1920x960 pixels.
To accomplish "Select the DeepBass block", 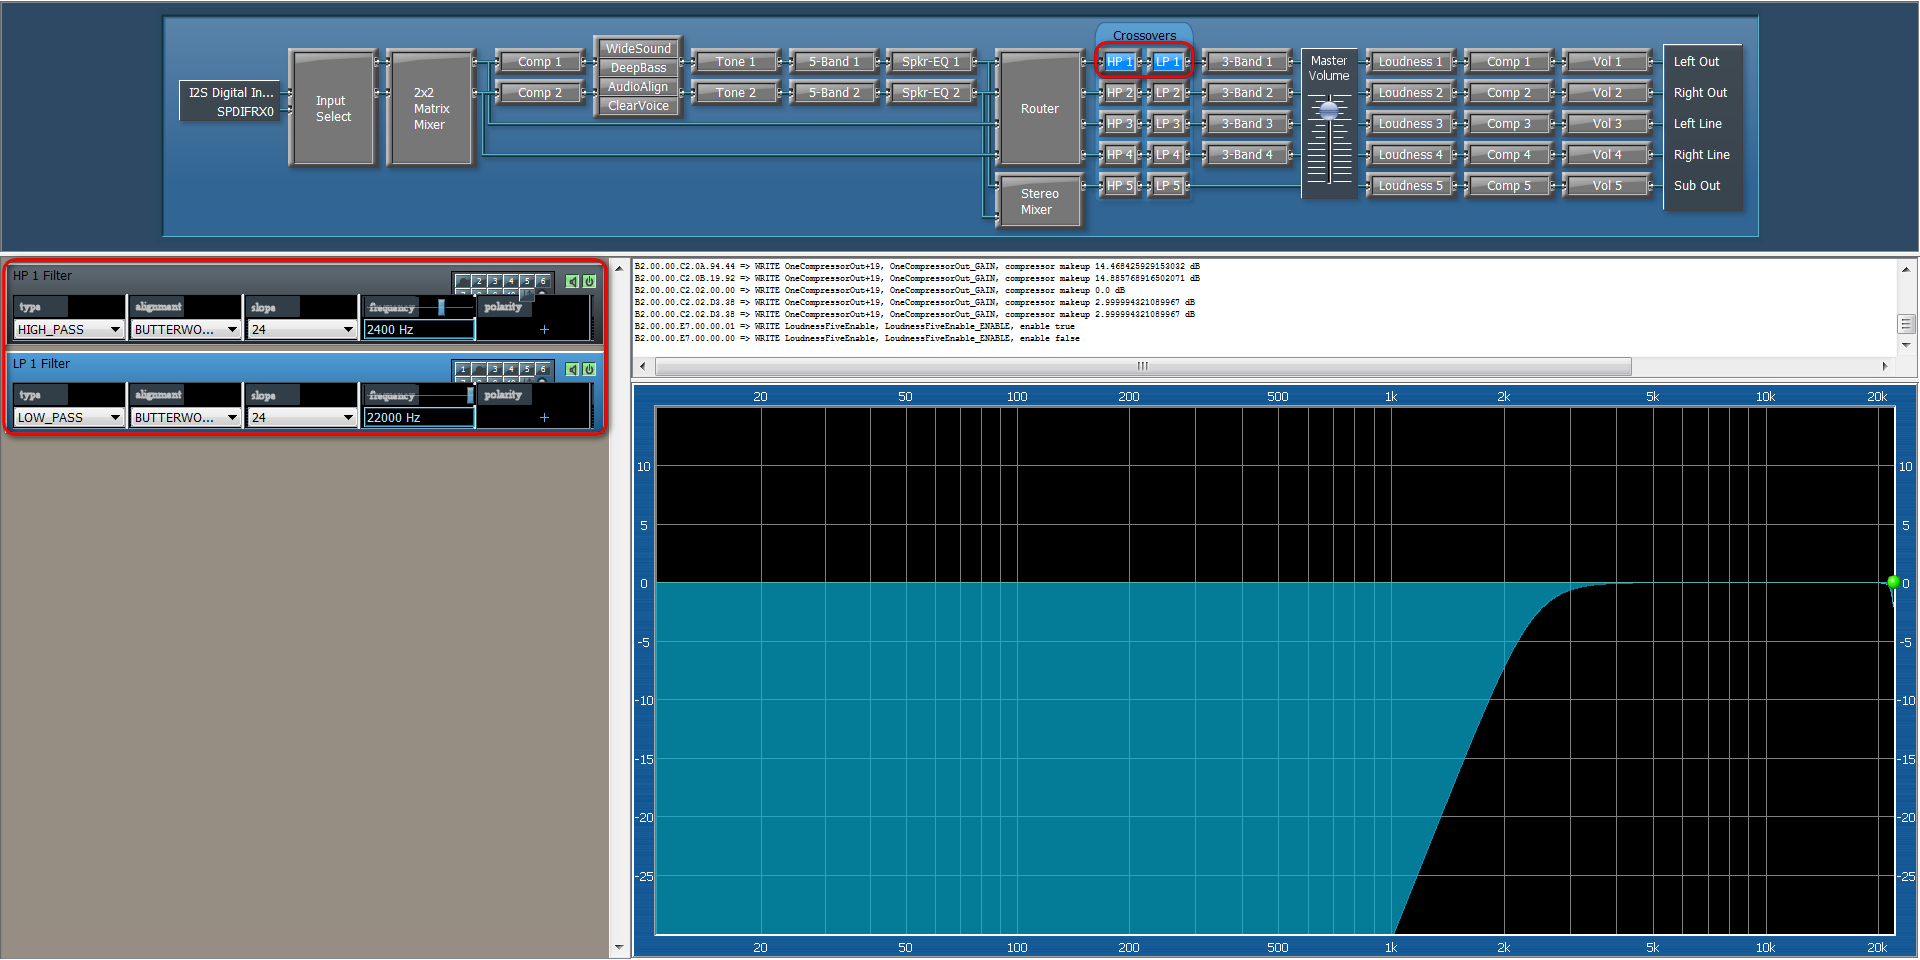I will pyautogui.click(x=638, y=67).
